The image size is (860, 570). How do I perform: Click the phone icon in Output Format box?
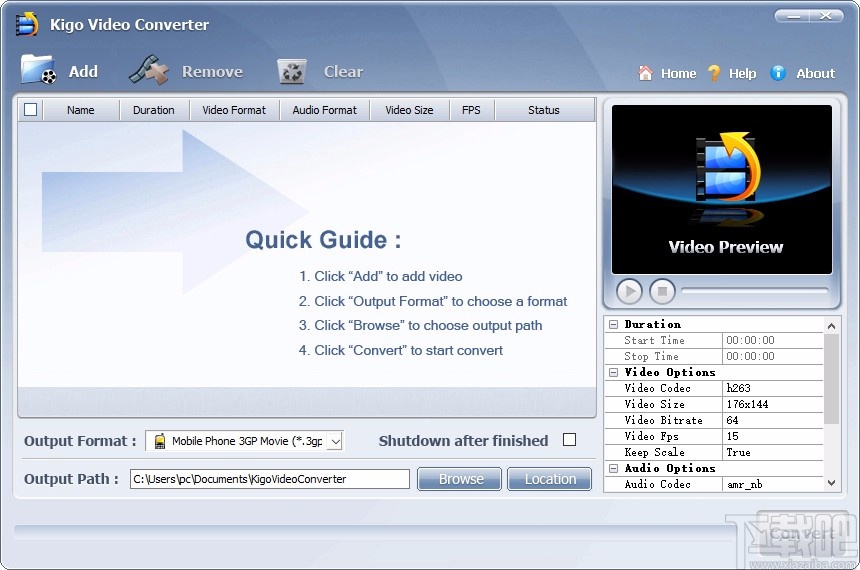point(160,441)
